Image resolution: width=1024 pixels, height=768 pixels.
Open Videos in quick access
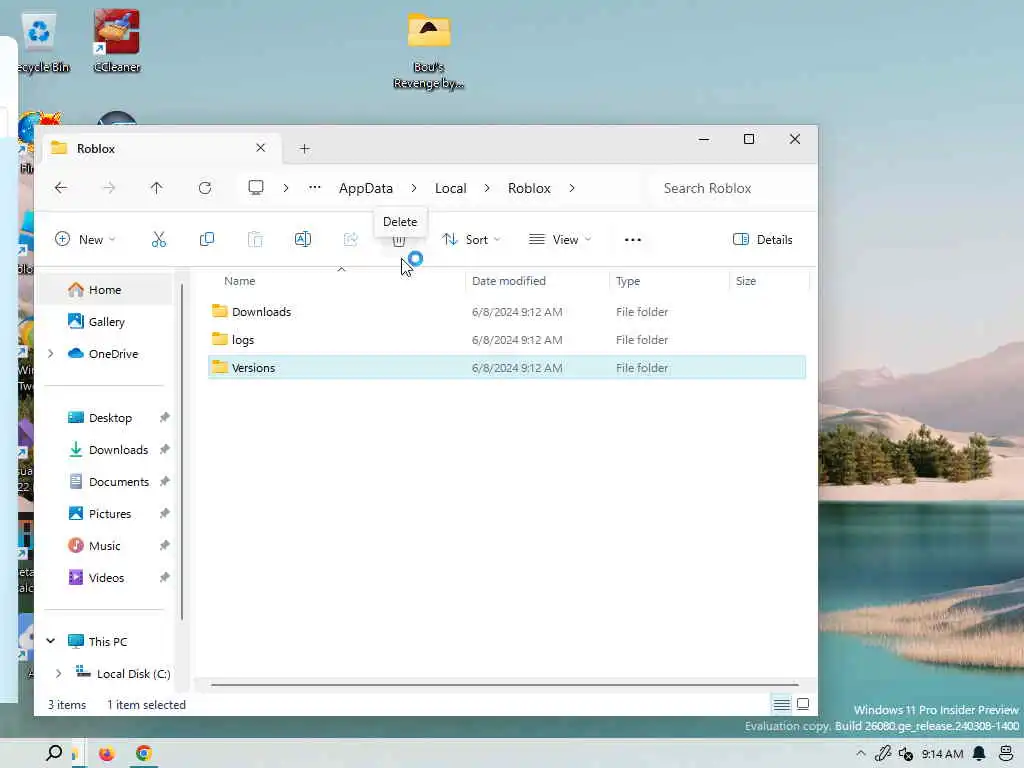pos(108,577)
